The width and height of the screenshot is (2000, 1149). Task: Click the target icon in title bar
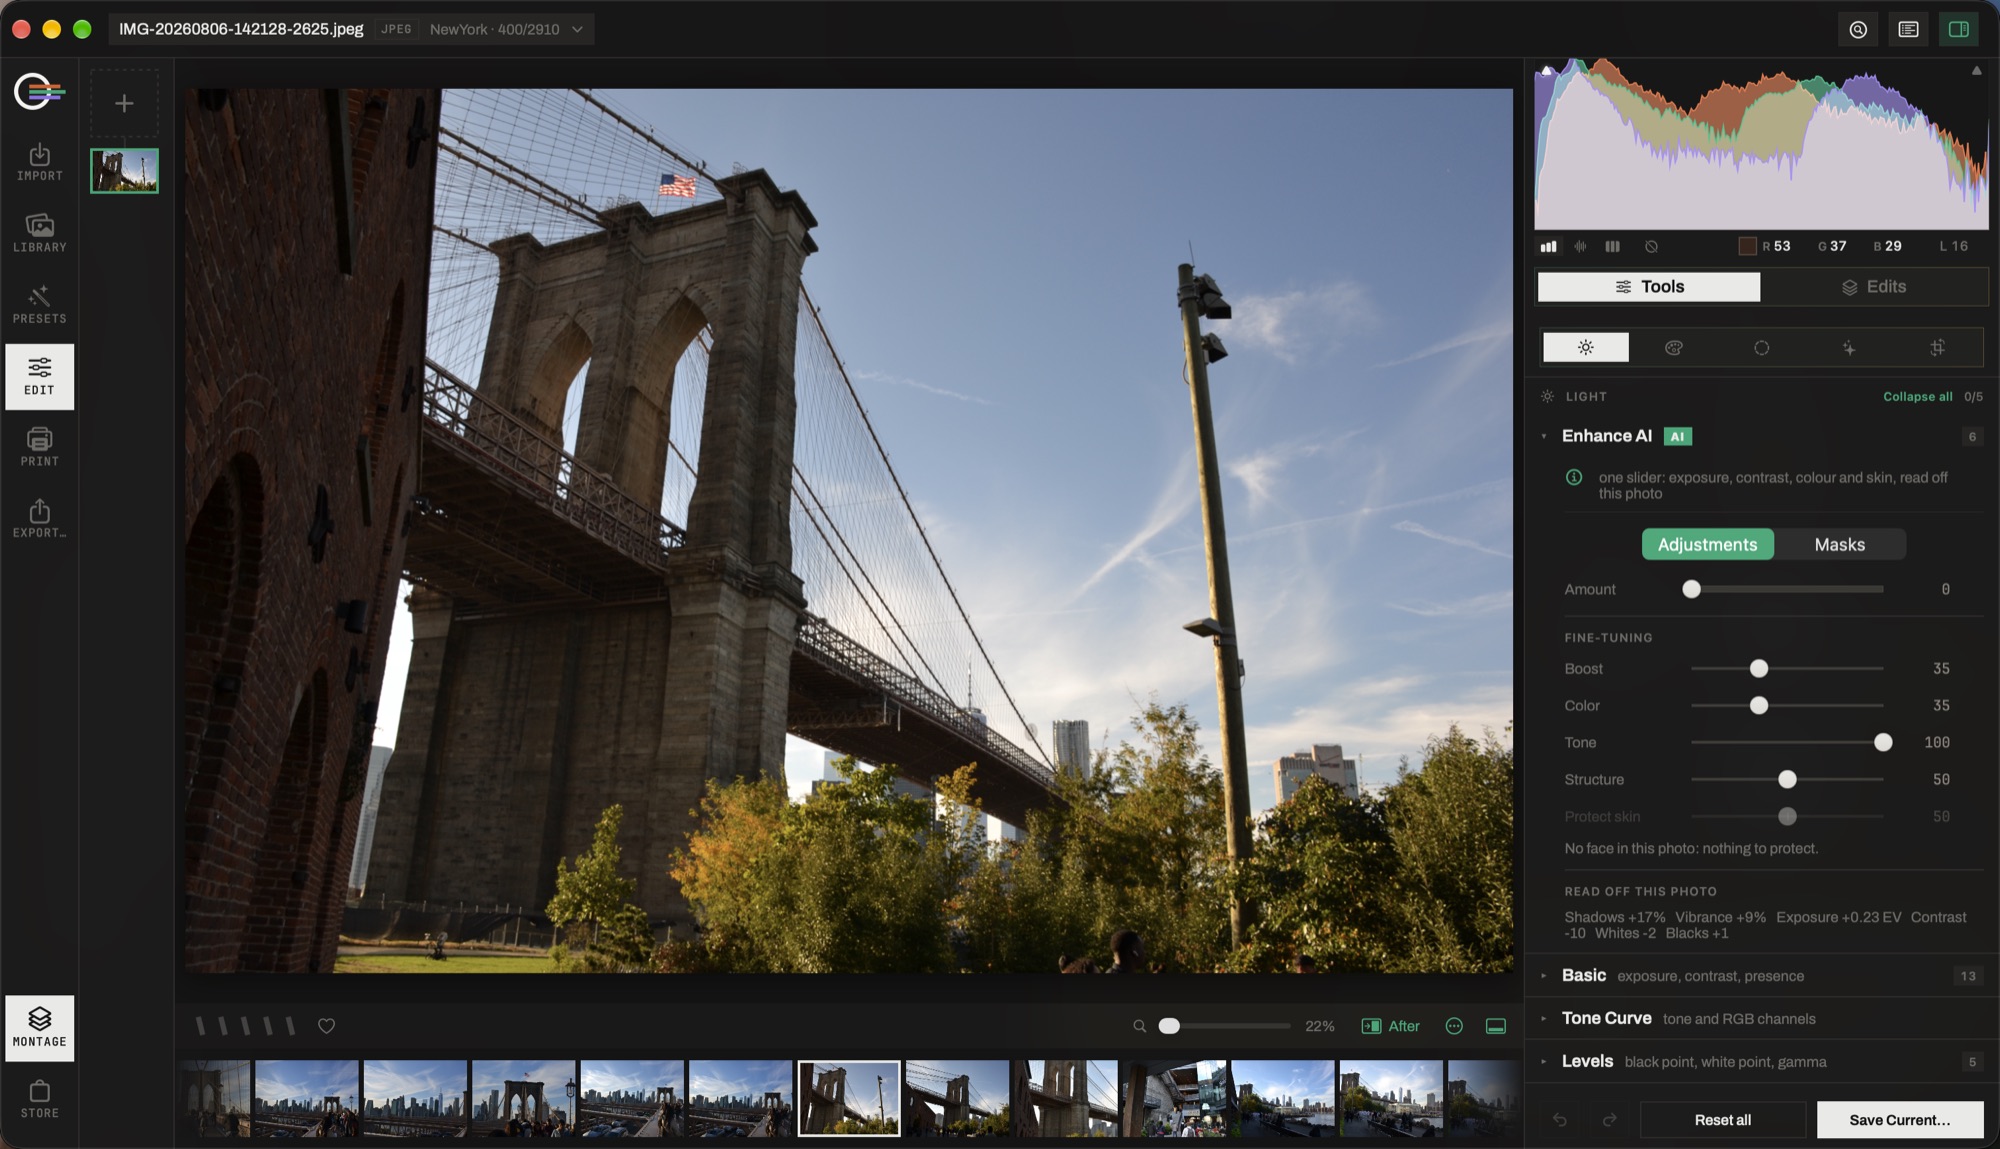tap(1858, 30)
